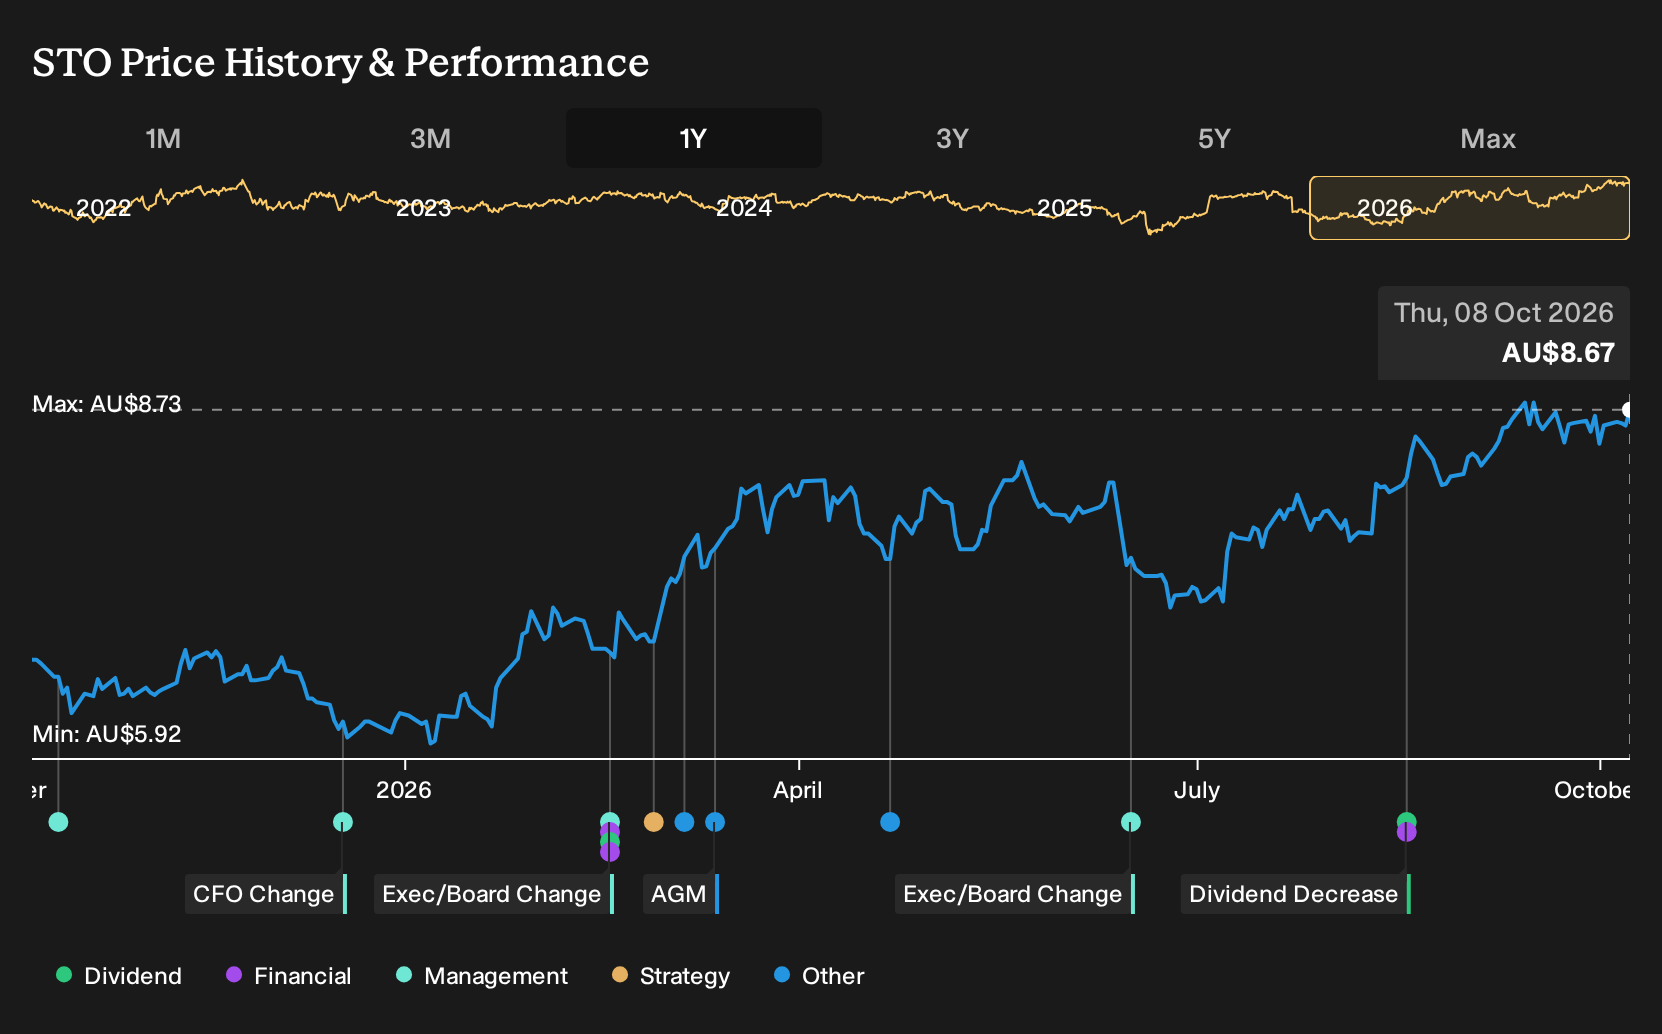The height and width of the screenshot is (1034, 1662).
Task: Select the 1M time range tab
Action: (163, 138)
